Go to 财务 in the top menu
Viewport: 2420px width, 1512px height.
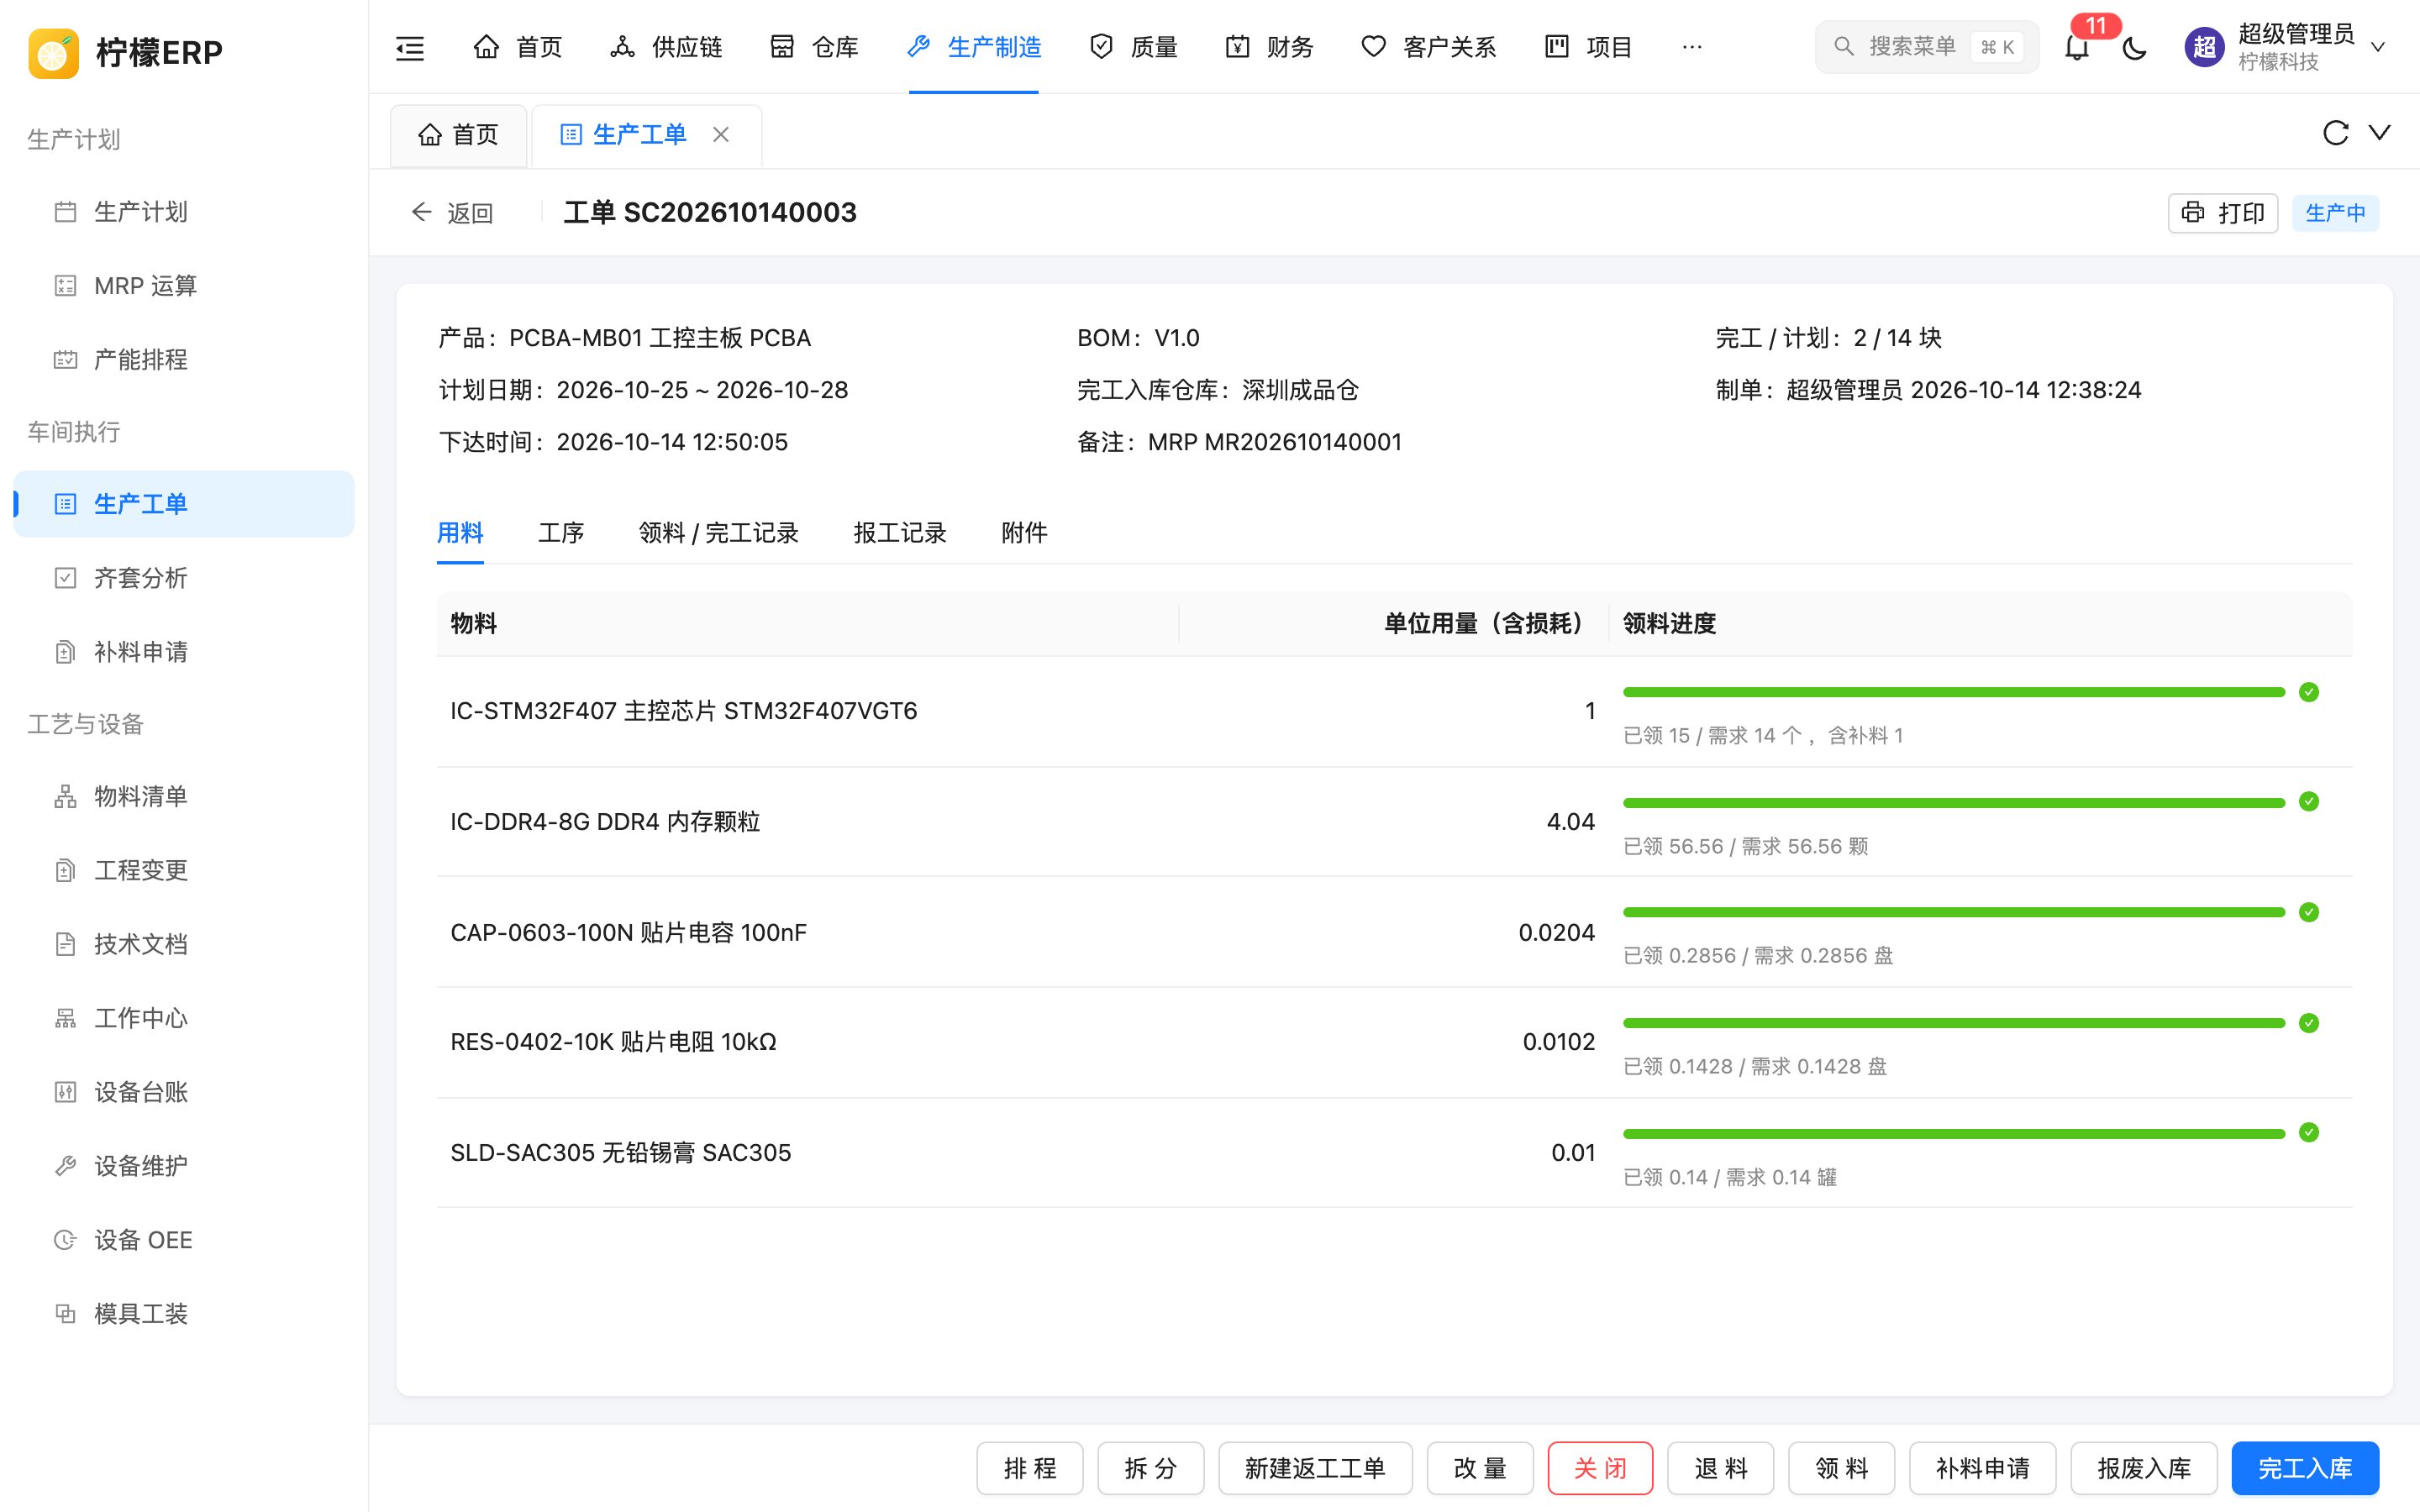[1269, 47]
